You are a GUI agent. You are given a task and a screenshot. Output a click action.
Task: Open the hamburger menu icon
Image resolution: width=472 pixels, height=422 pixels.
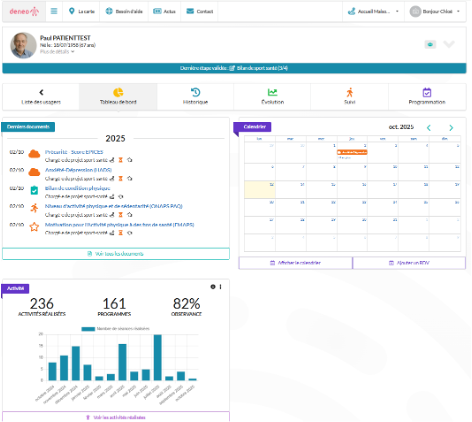point(54,11)
